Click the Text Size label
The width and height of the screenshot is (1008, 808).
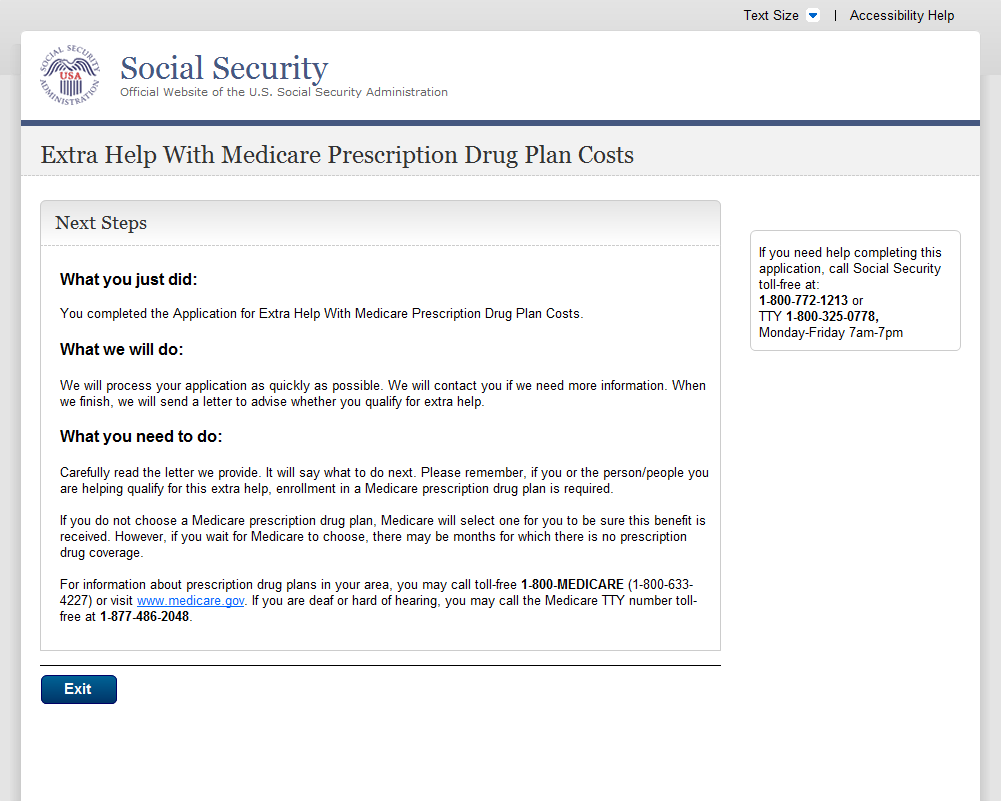point(770,16)
